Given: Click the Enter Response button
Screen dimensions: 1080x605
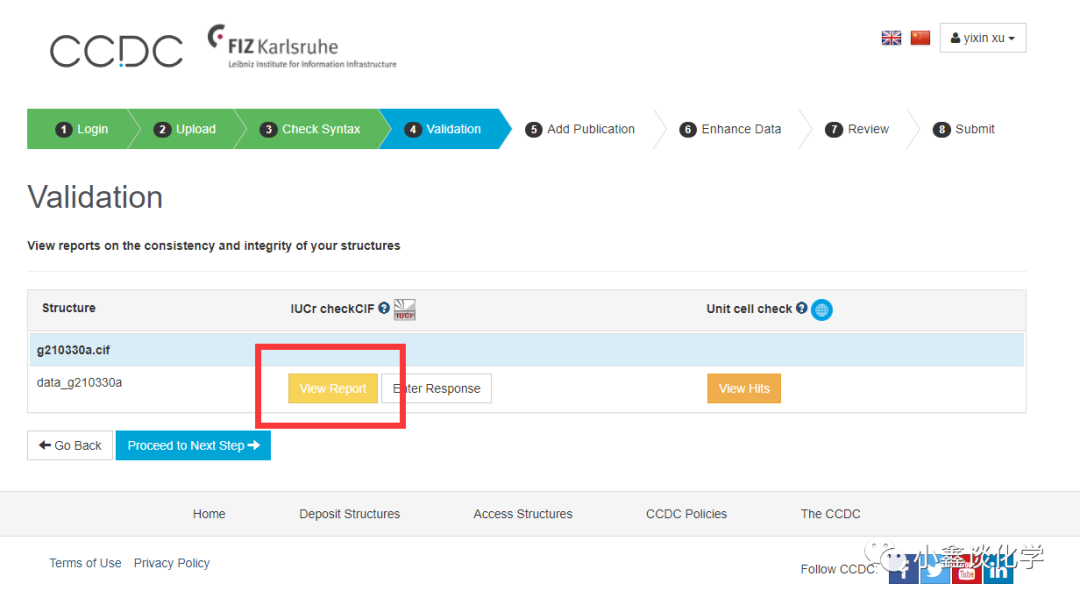Looking at the screenshot, I should point(437,389).
